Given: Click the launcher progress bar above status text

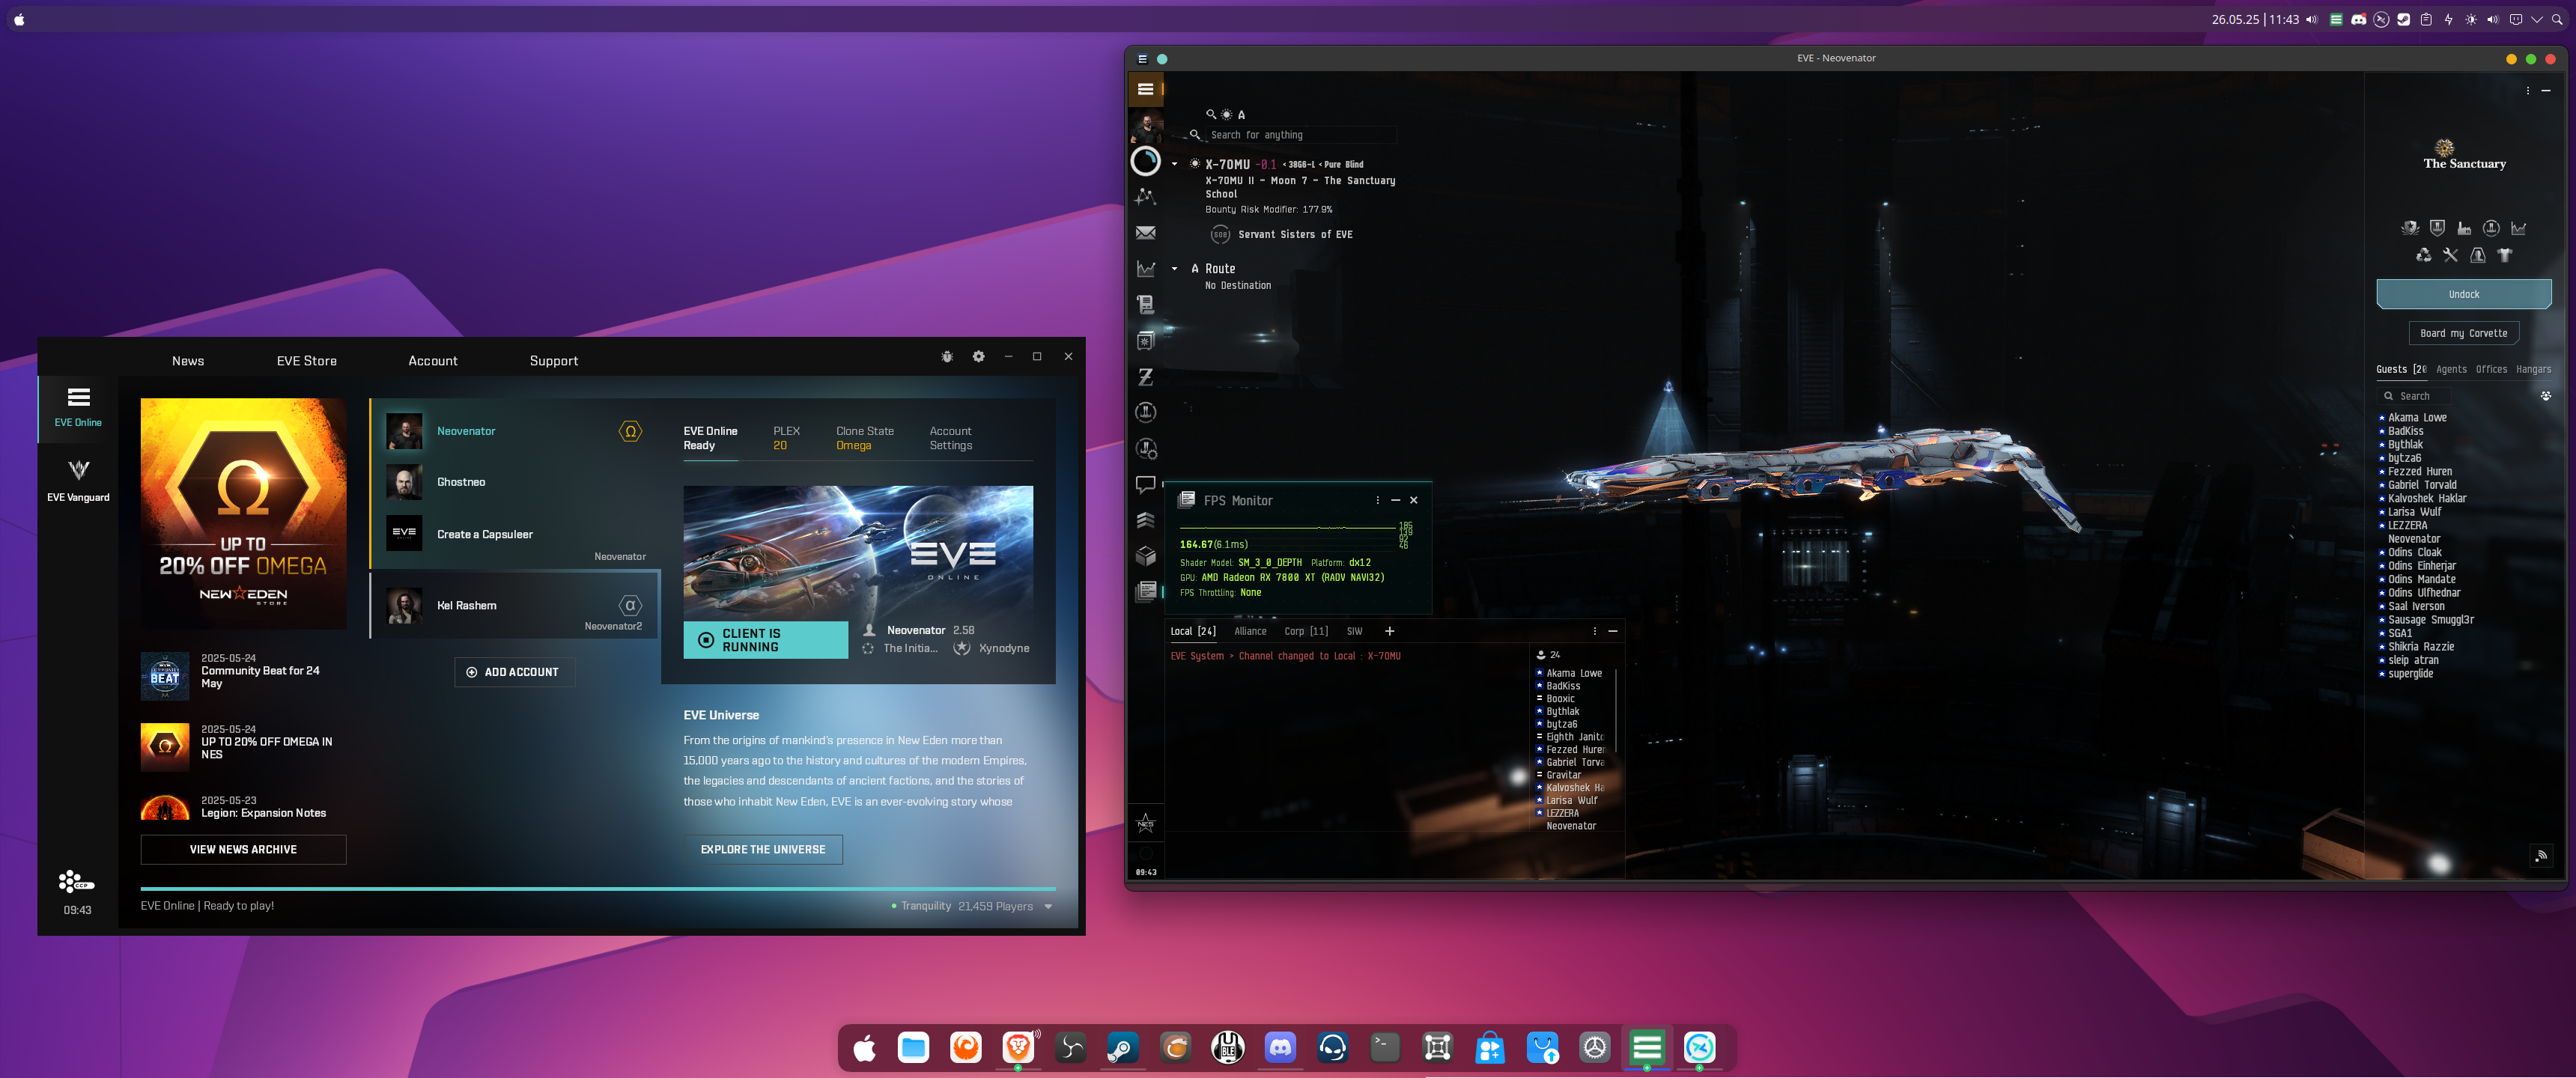Looking at the screenshot, I should tap(598, 888).
